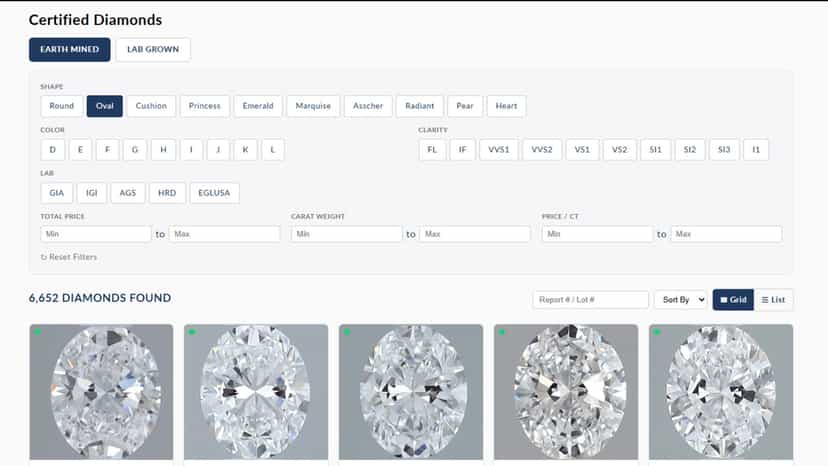
Task: Filter by SI3 clarity
Action: [724, 150]
